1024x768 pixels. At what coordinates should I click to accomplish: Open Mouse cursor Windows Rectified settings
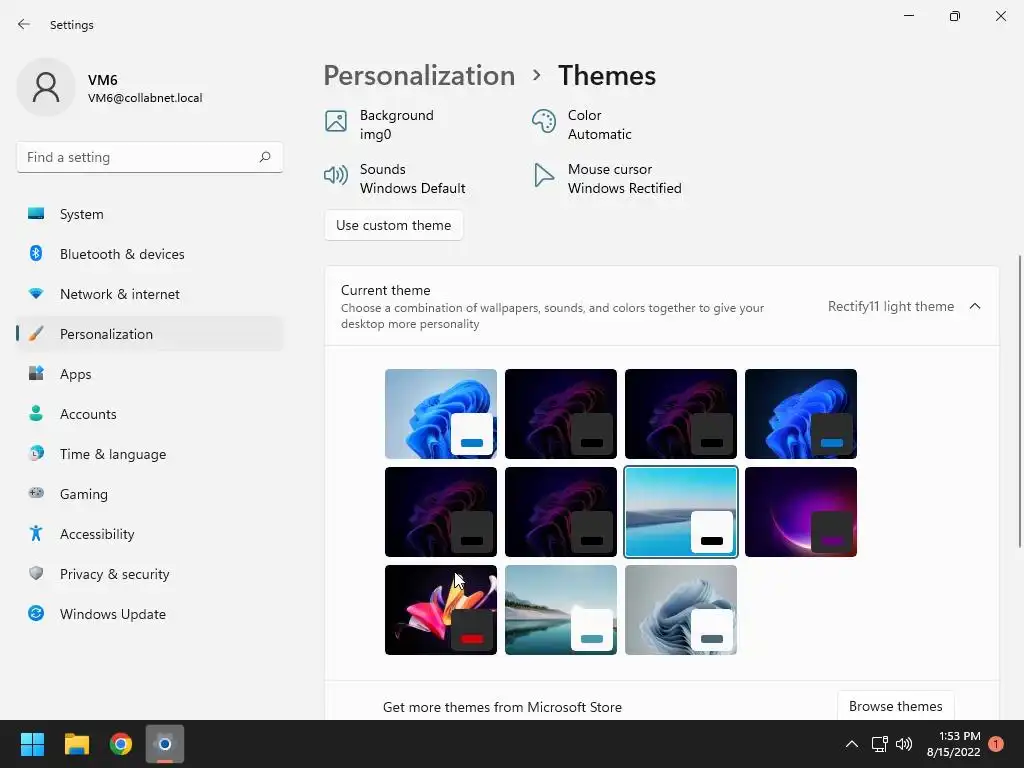coord(607,178)
